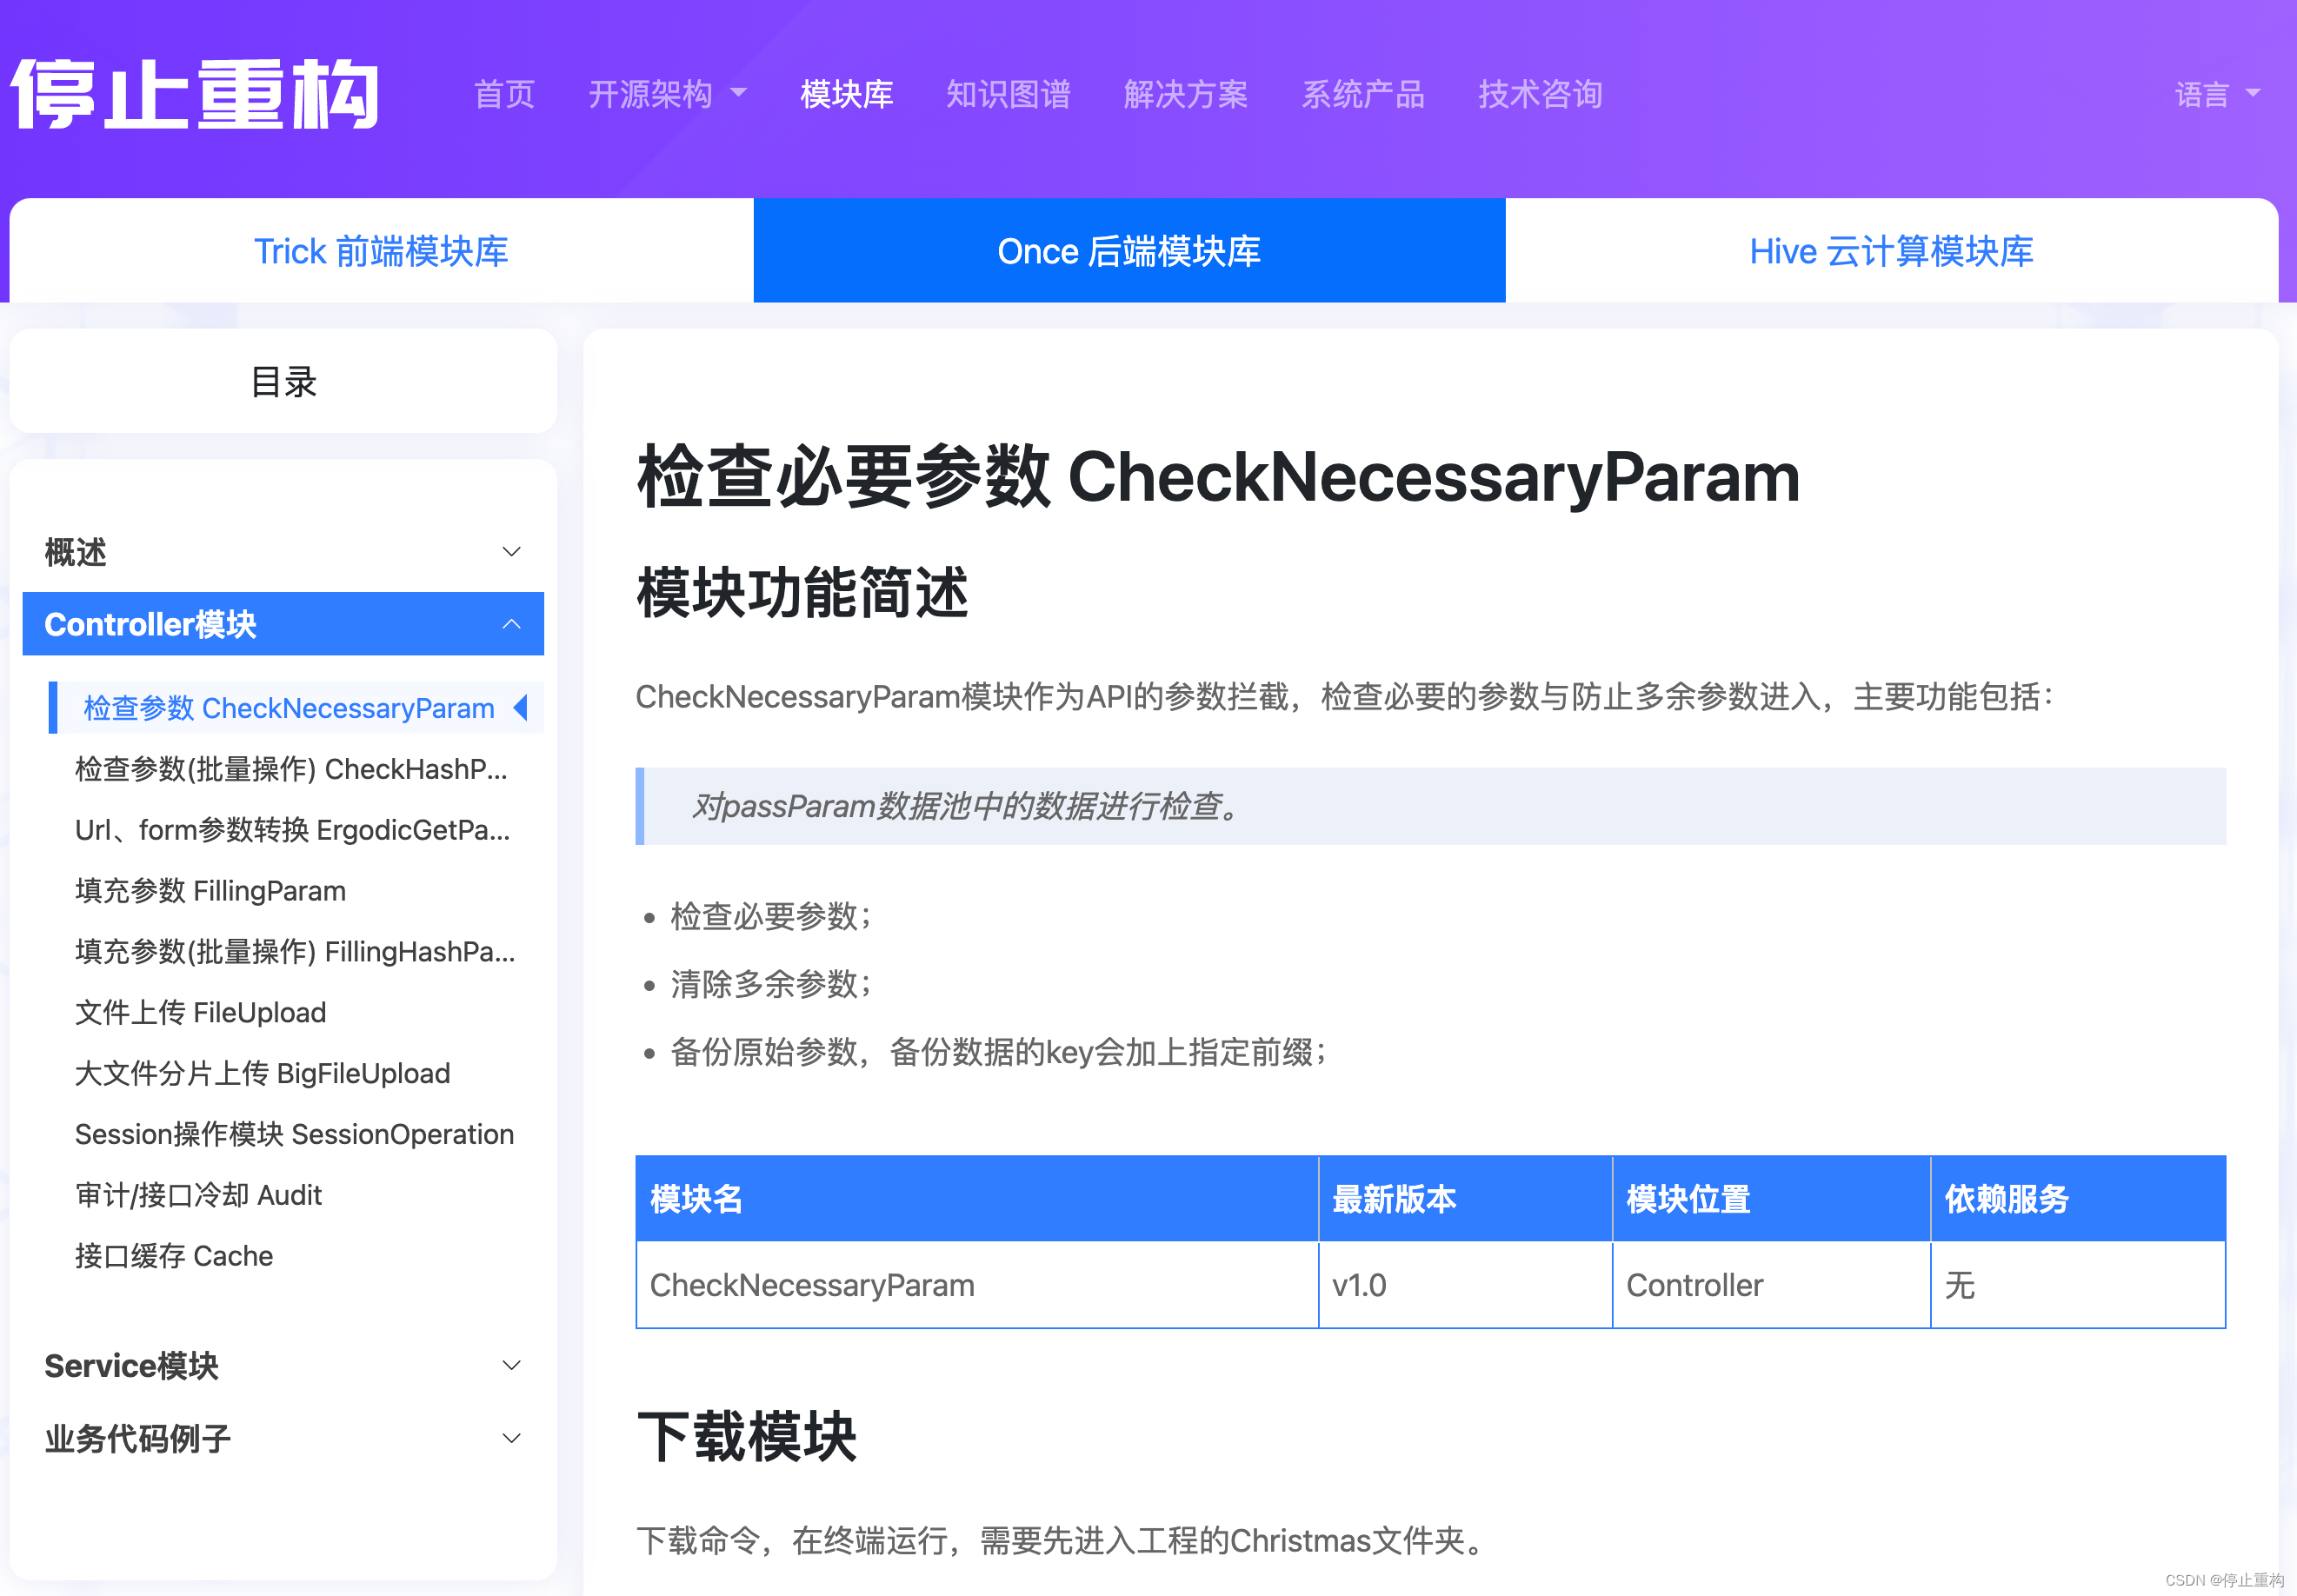Image resolution: width=2297 pixels, height=1596 pixels.
Task: Switch to Trick 前端模块库 tab
Action: click(381, 251)
